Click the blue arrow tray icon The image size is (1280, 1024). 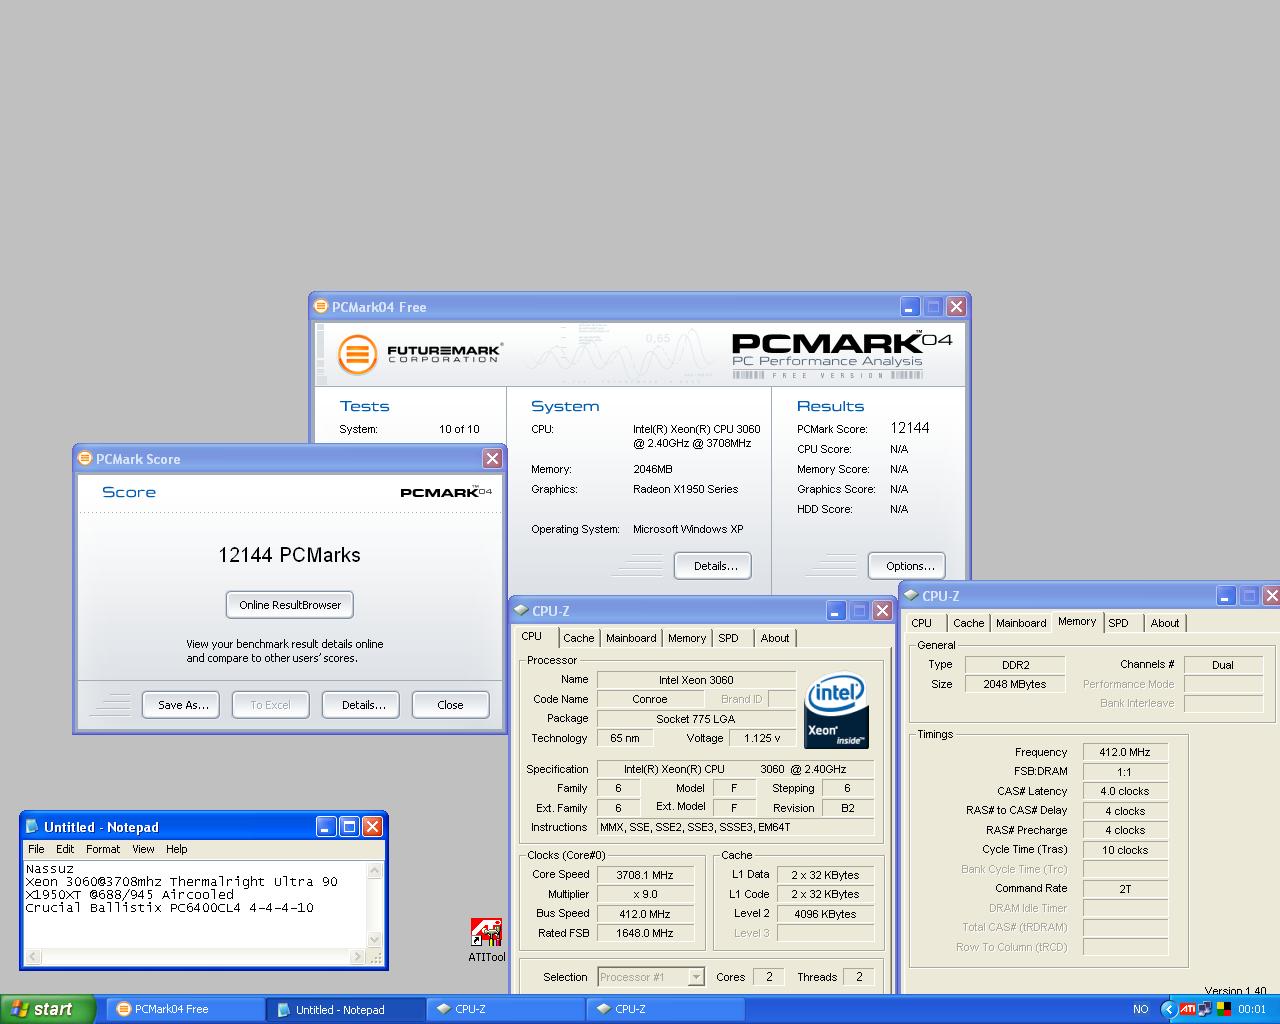tap(1169, 1009)
